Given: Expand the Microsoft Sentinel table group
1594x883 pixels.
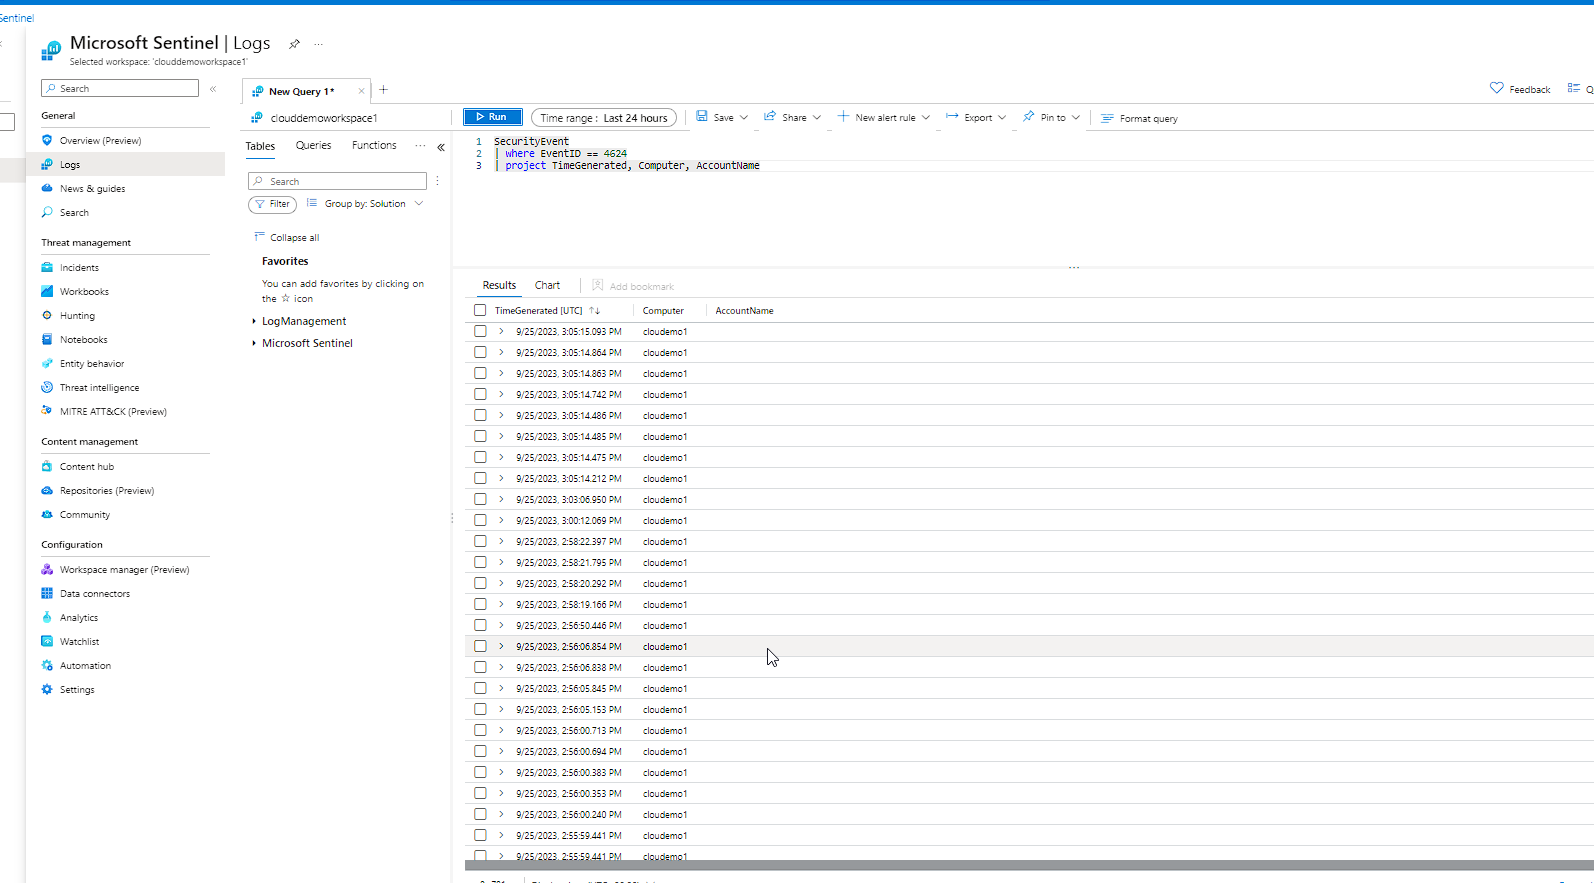Looking at the screenshot, I should tap(254, 343).
